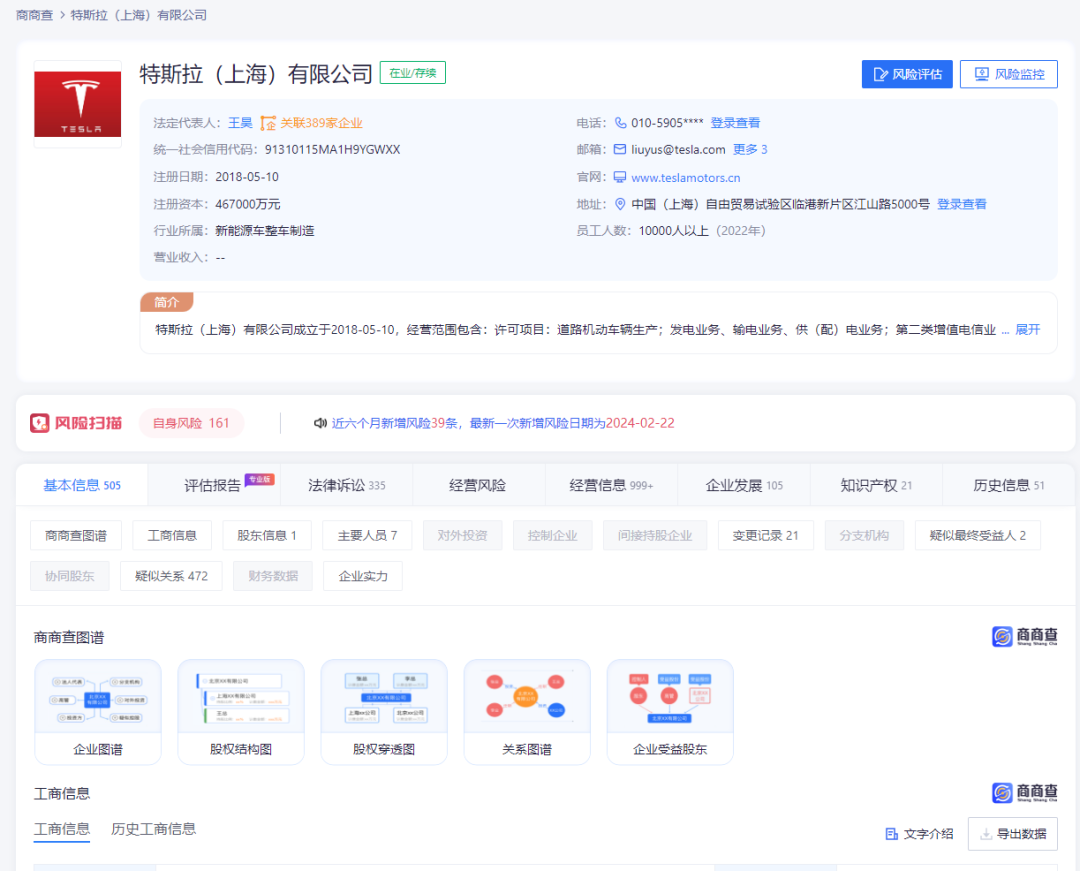Screen dimensions: 1080x871
Task: Switch to the 知识产权 tab
Action: point(876,485)
